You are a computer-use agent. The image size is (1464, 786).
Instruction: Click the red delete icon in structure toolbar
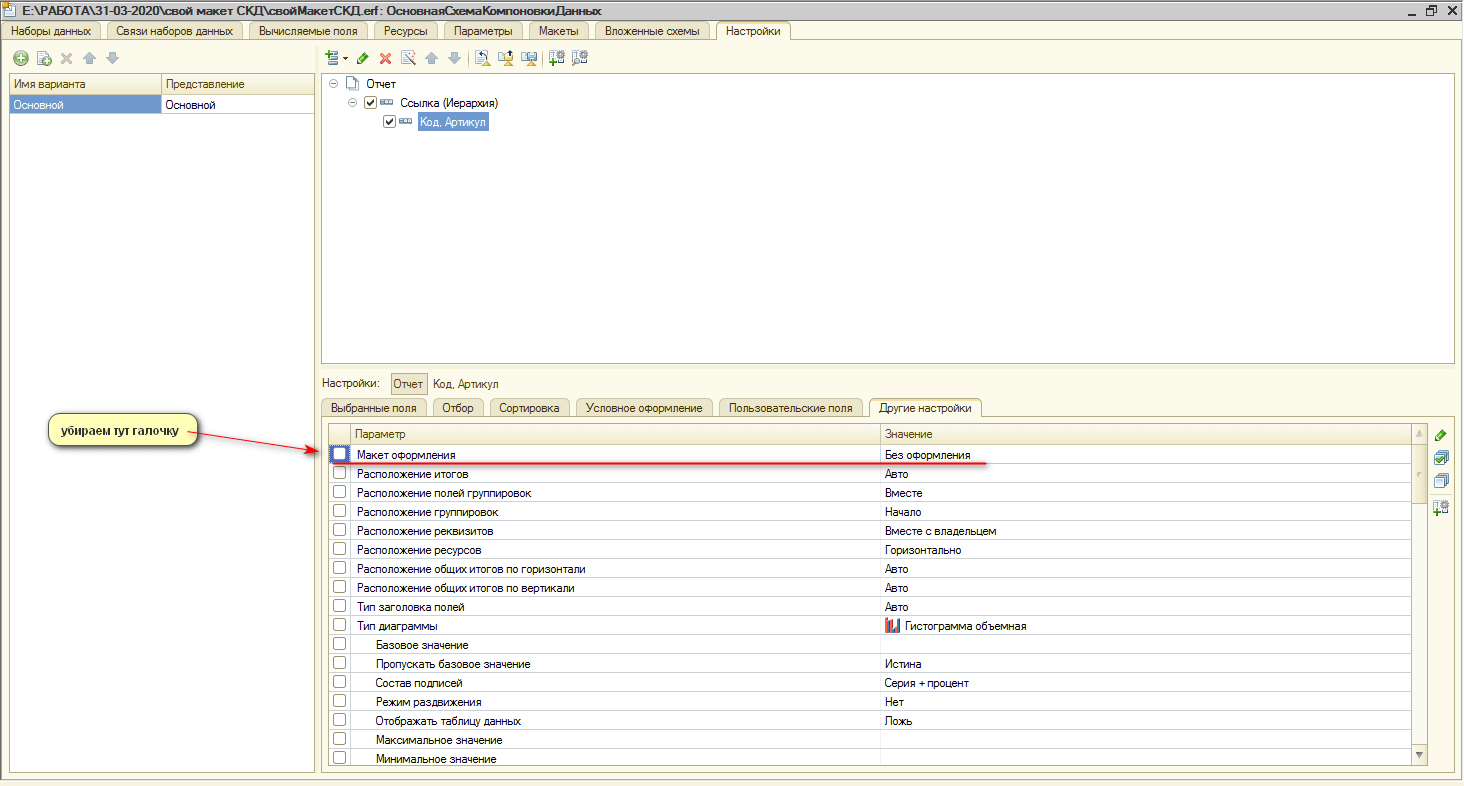385,59
